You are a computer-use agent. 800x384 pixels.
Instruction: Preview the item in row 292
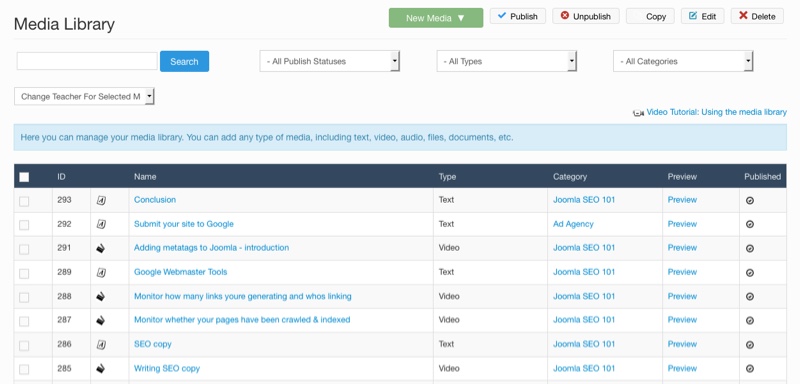tap(682, 224)
